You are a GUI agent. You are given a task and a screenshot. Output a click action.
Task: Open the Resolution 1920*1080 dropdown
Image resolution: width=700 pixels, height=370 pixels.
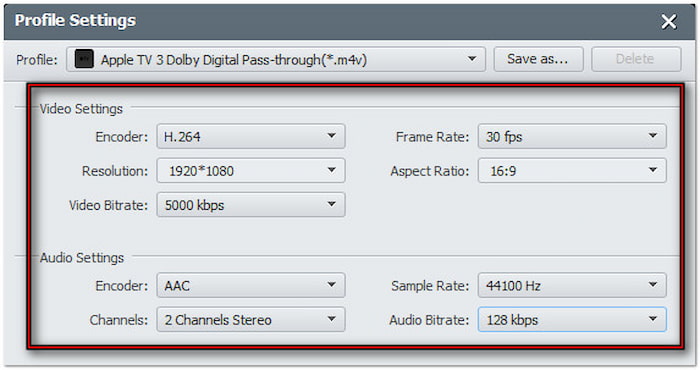250,170
